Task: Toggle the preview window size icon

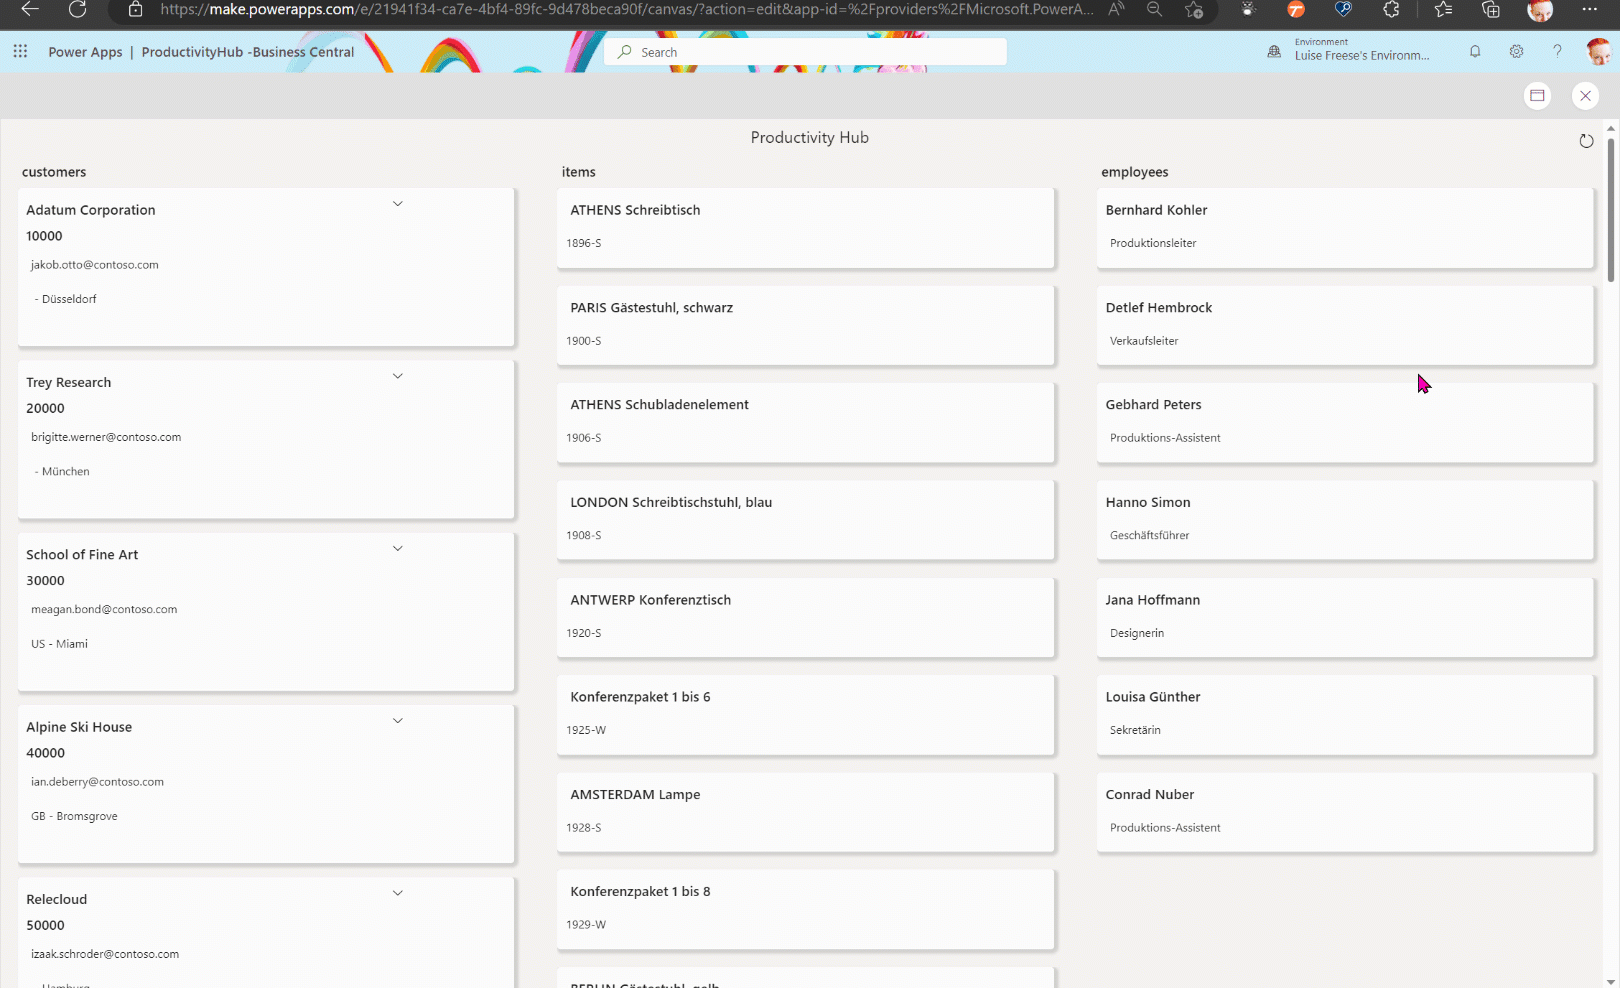Action: click(x=1538, y=95)
